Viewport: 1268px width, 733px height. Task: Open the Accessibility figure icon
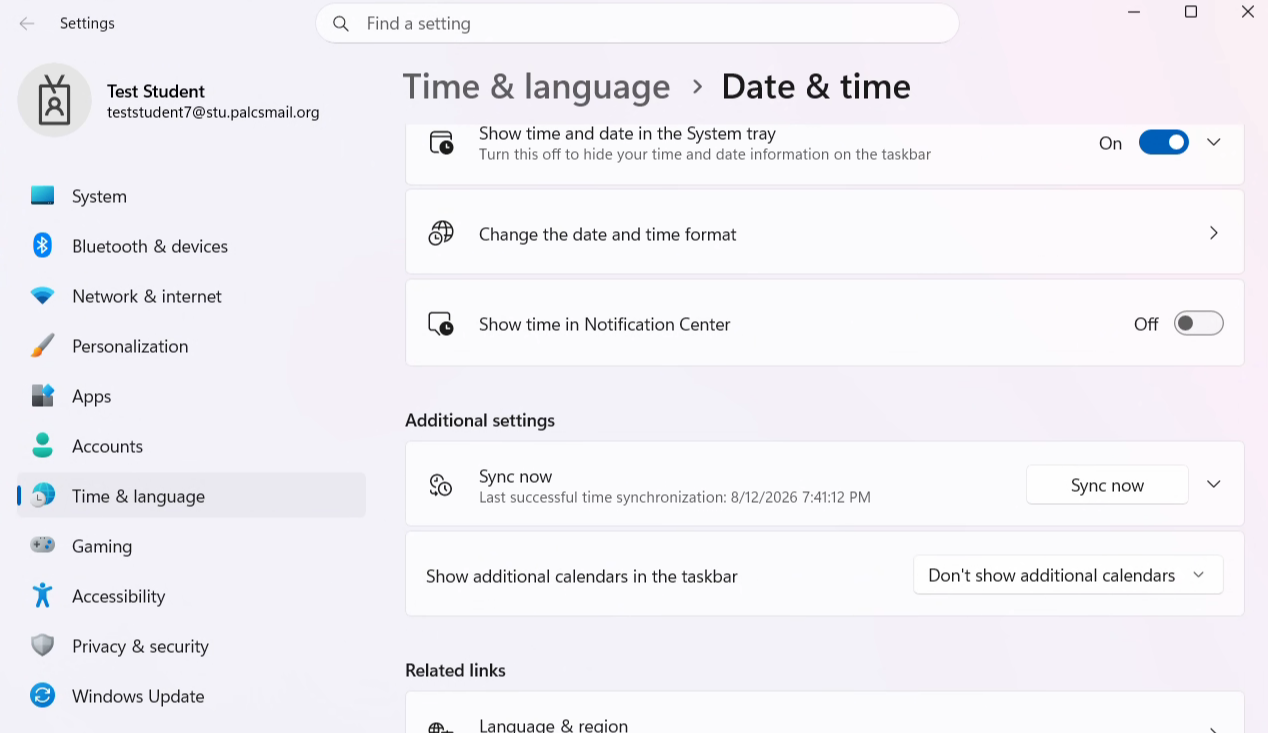[42, 596]
